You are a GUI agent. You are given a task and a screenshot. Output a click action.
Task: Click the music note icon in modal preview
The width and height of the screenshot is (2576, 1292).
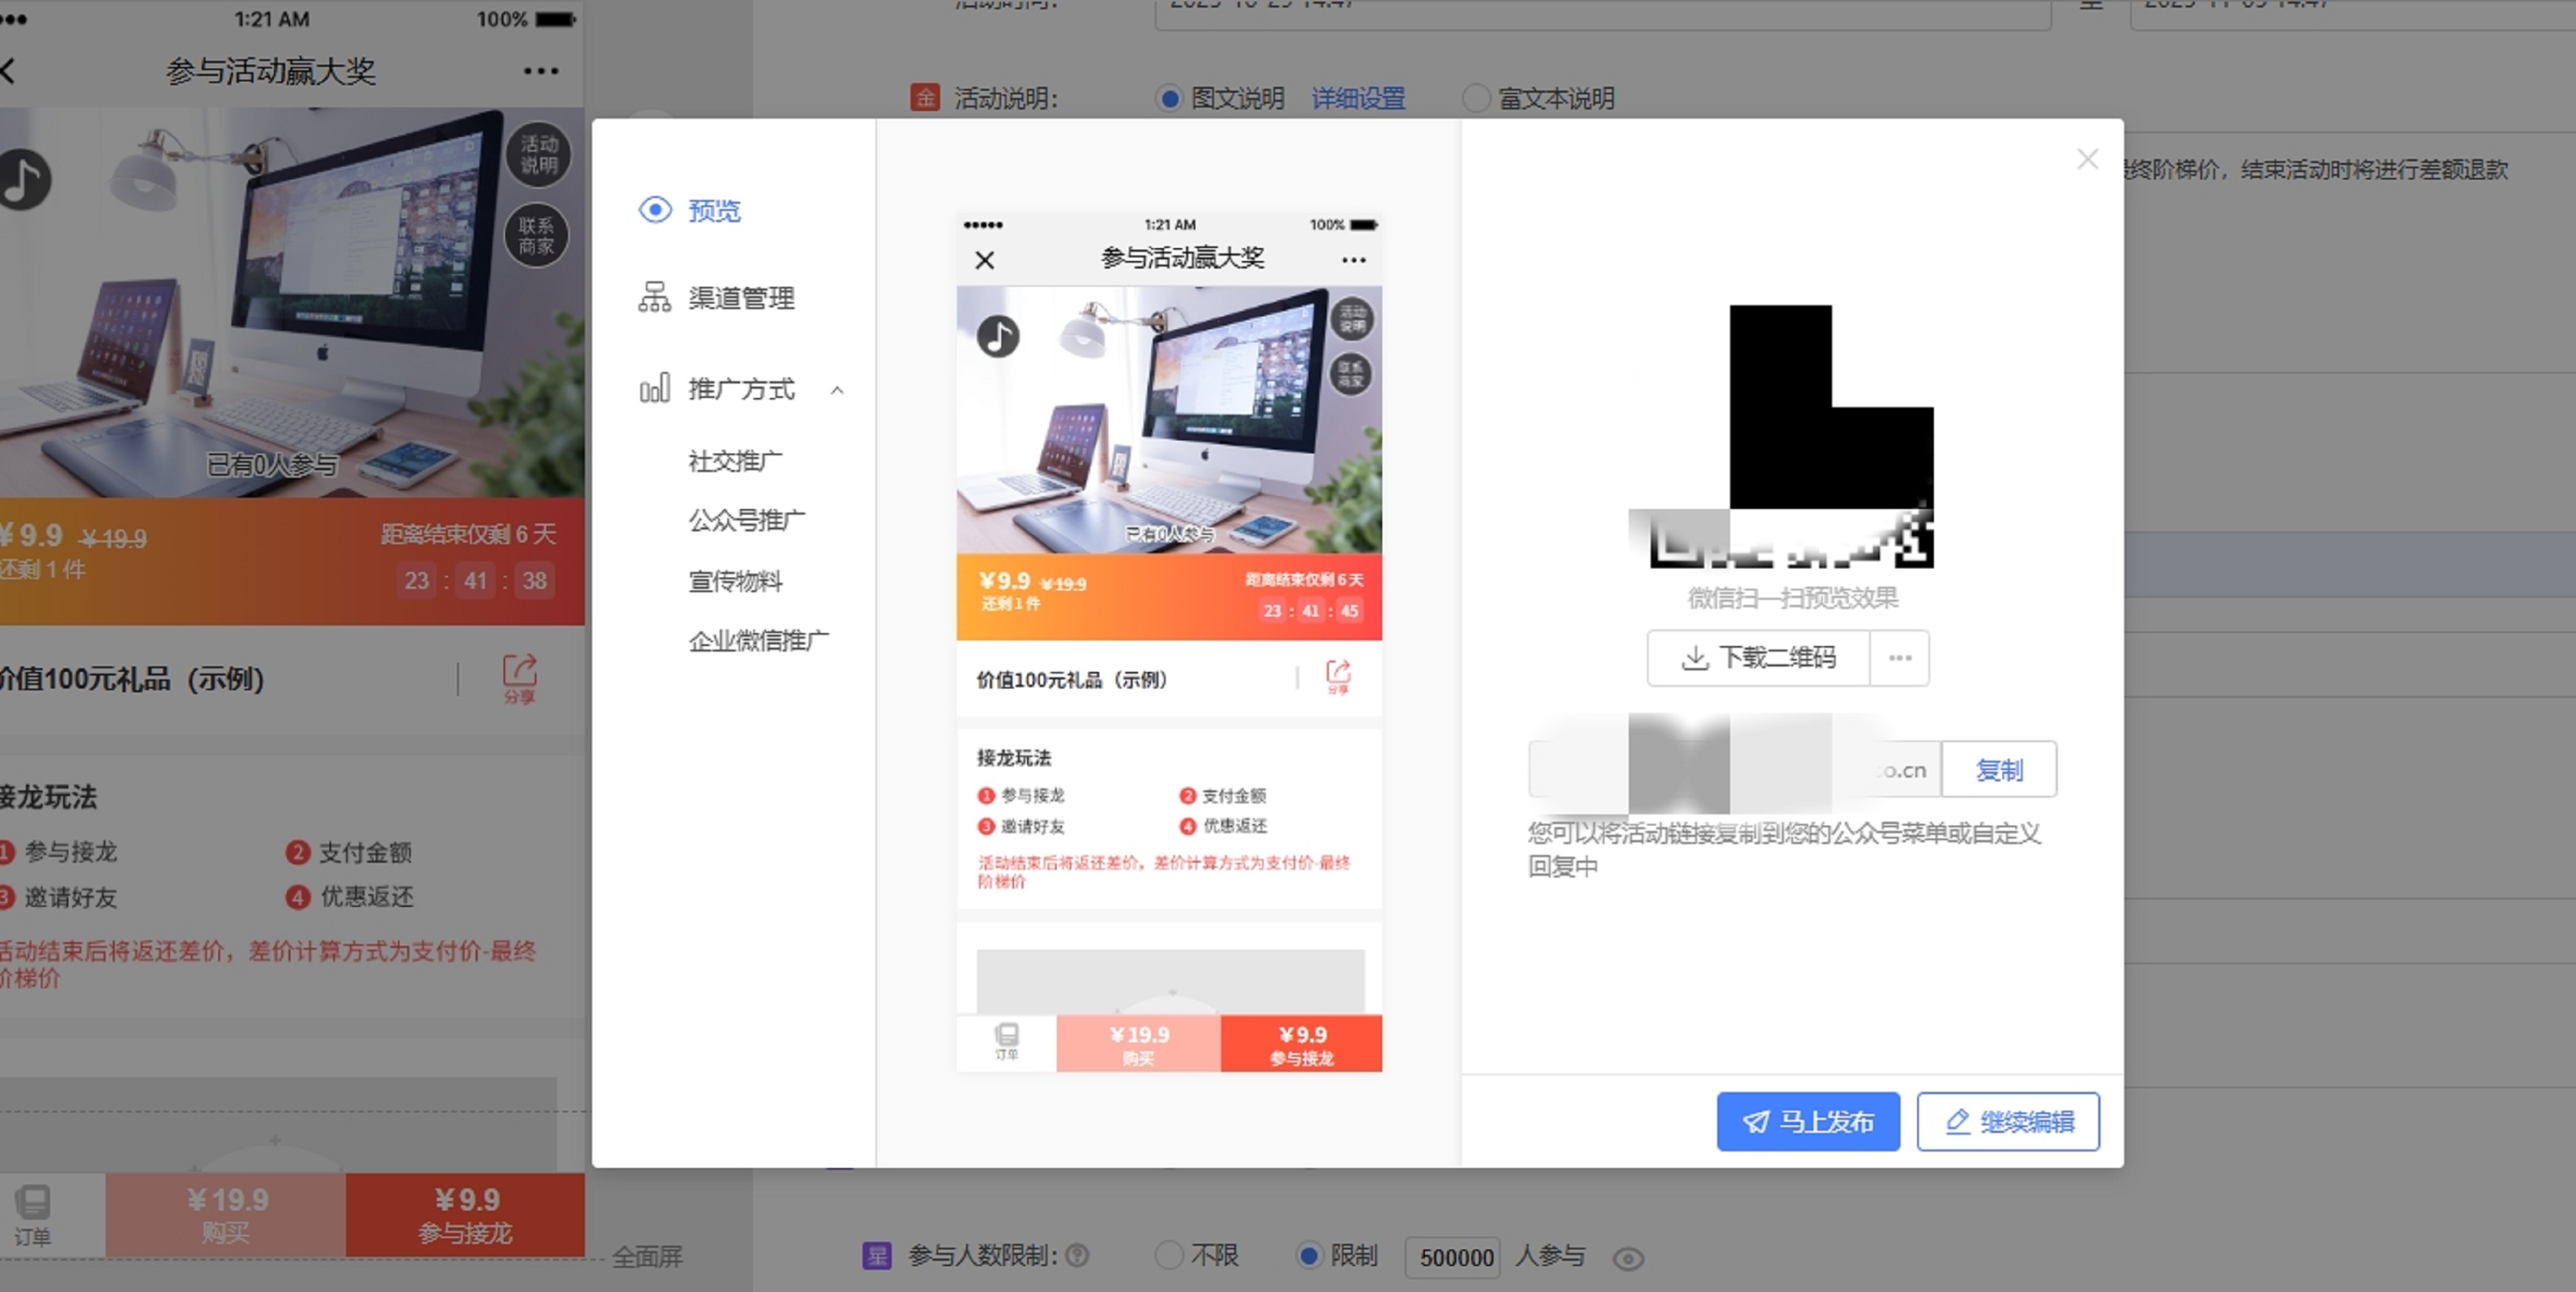pyautogui.click(x=998, y=336)
